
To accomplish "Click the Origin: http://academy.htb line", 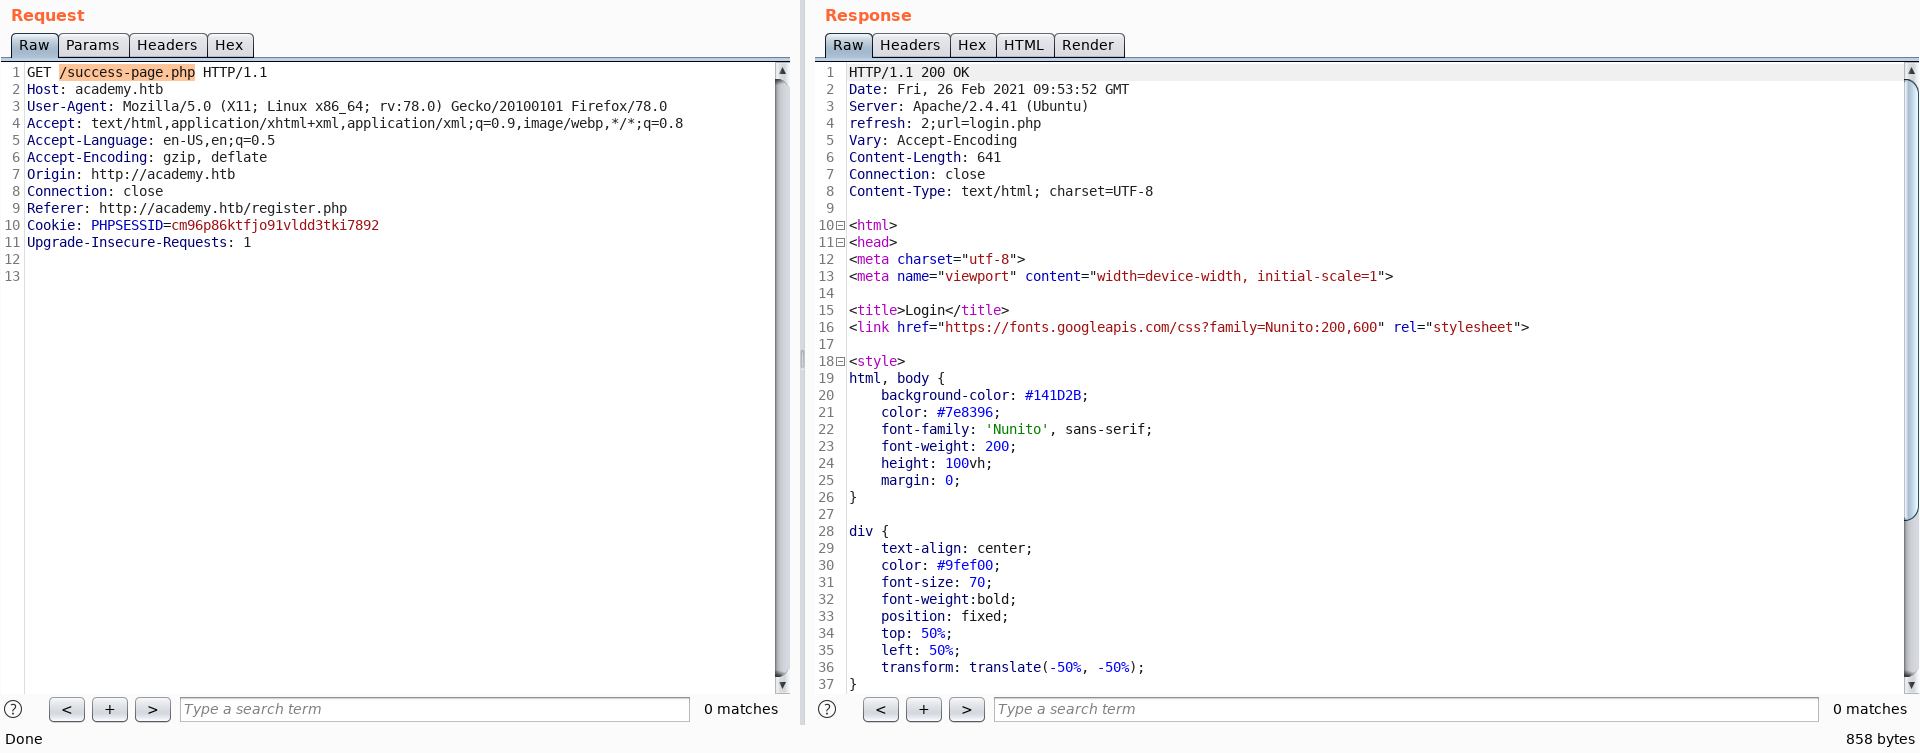I will [x=131, y=174].
